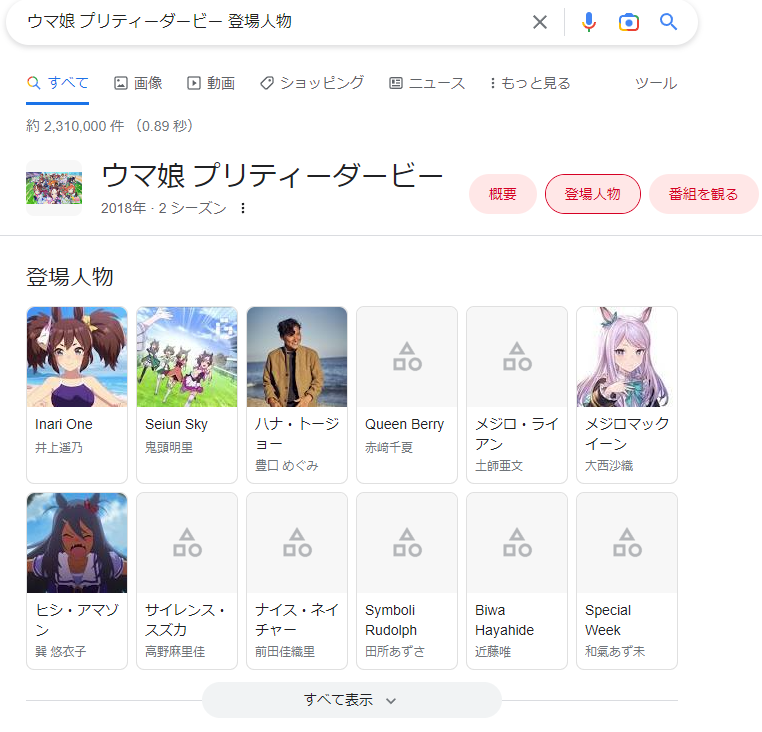Click the ヒシ・アマゾン name label
The image size is (762, 732).
[x=77, y=620]
